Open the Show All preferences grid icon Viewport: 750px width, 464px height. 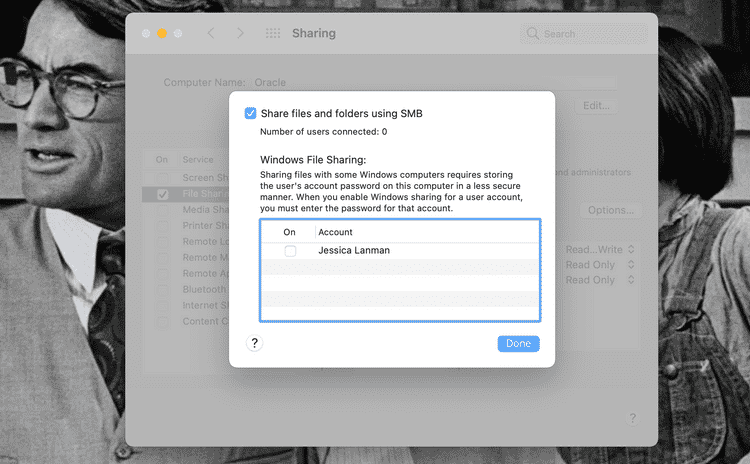pyautogui.click(x=272, y=33)
